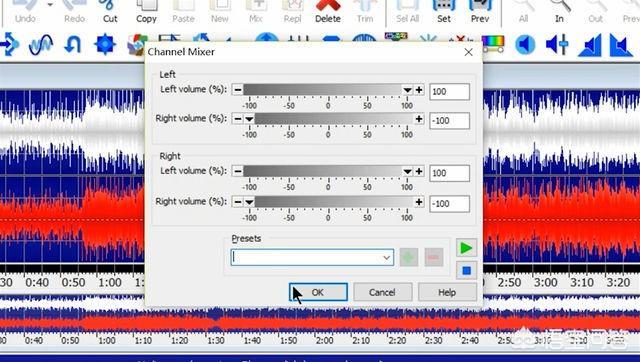Click the Prev toolbar button

[x=480, y=12]
